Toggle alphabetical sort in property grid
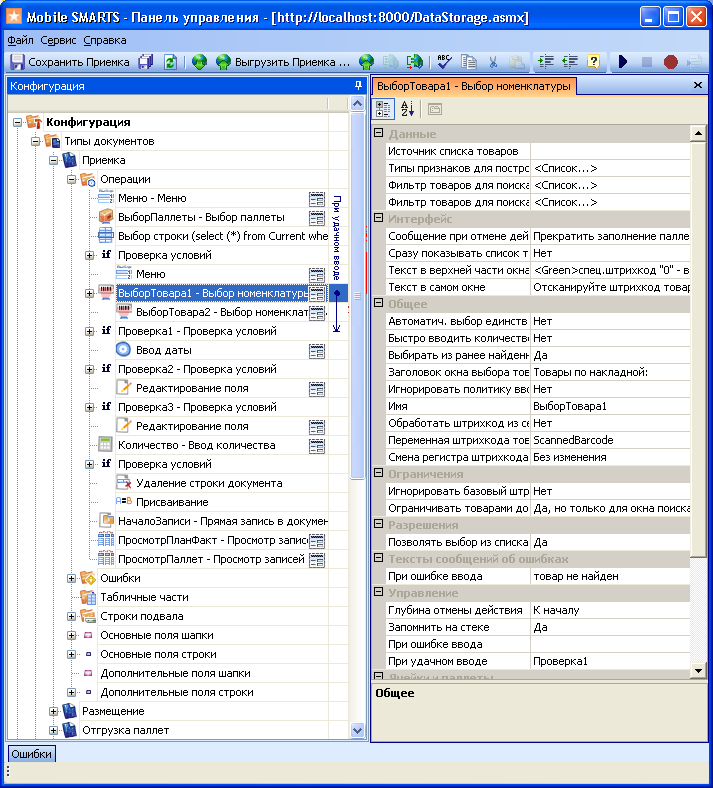The image size is (713, 788). click(407, 109)
